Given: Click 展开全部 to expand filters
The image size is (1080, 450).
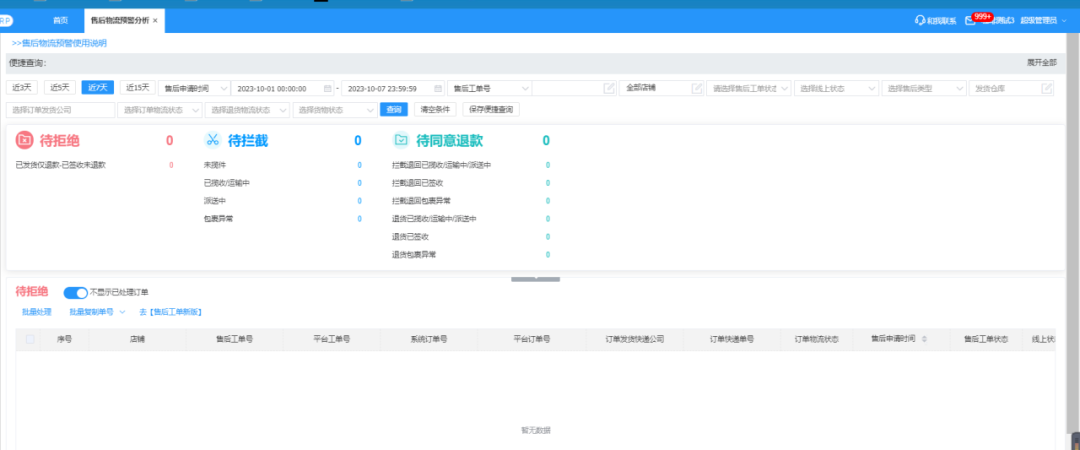Looking at the screenshot, I should pos(1041,63).
